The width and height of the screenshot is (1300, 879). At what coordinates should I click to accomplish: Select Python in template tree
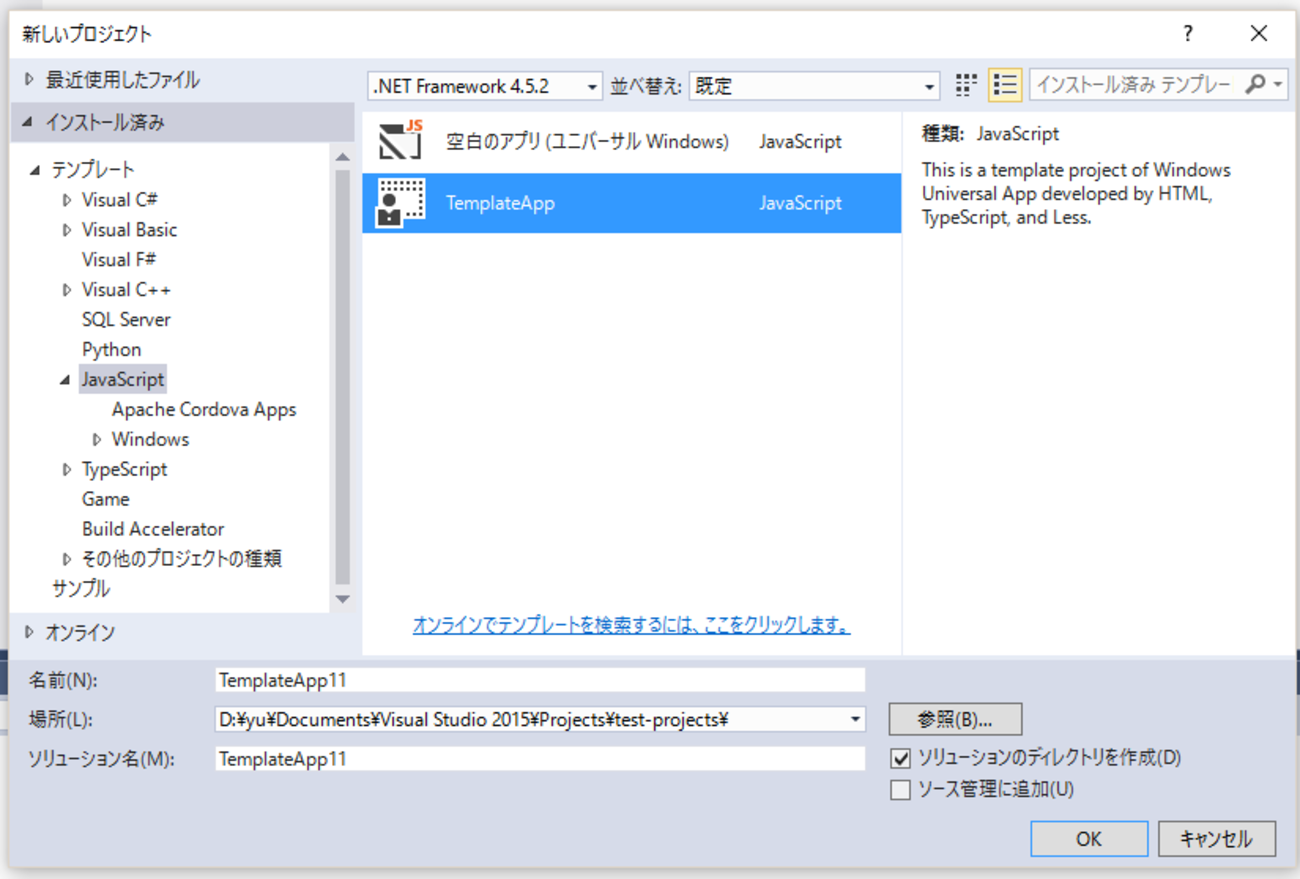(x=111, y=350)
